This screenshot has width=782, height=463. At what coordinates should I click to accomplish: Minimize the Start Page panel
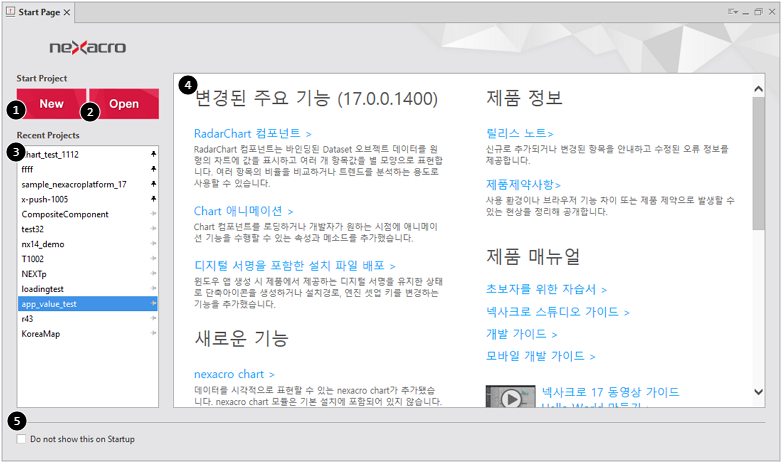(746, 12)
